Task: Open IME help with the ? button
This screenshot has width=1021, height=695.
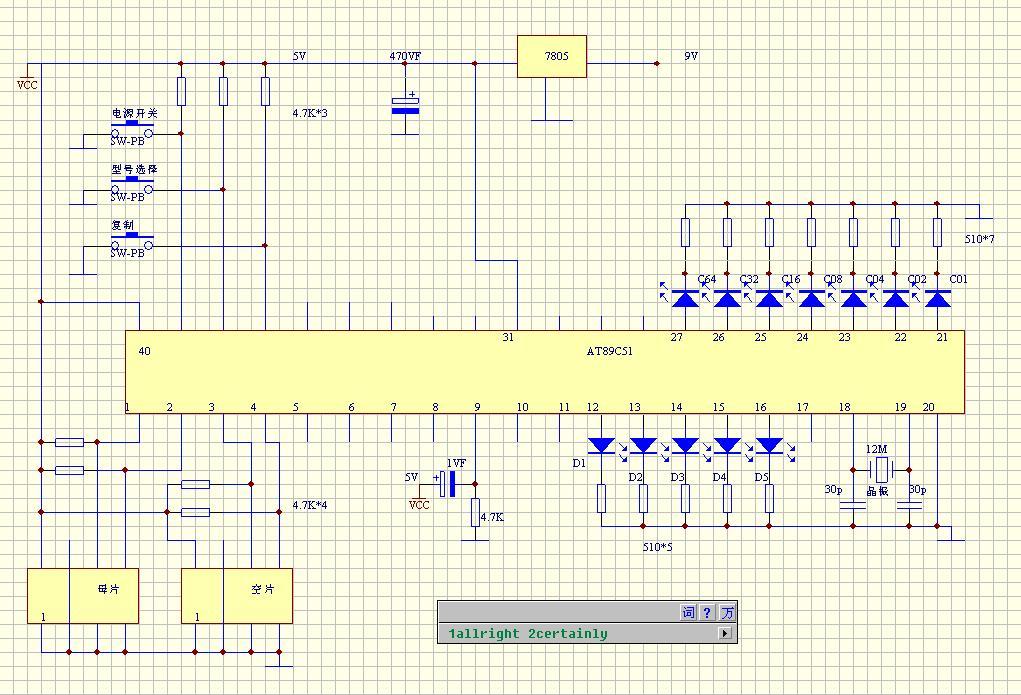Action: [707, 613]
